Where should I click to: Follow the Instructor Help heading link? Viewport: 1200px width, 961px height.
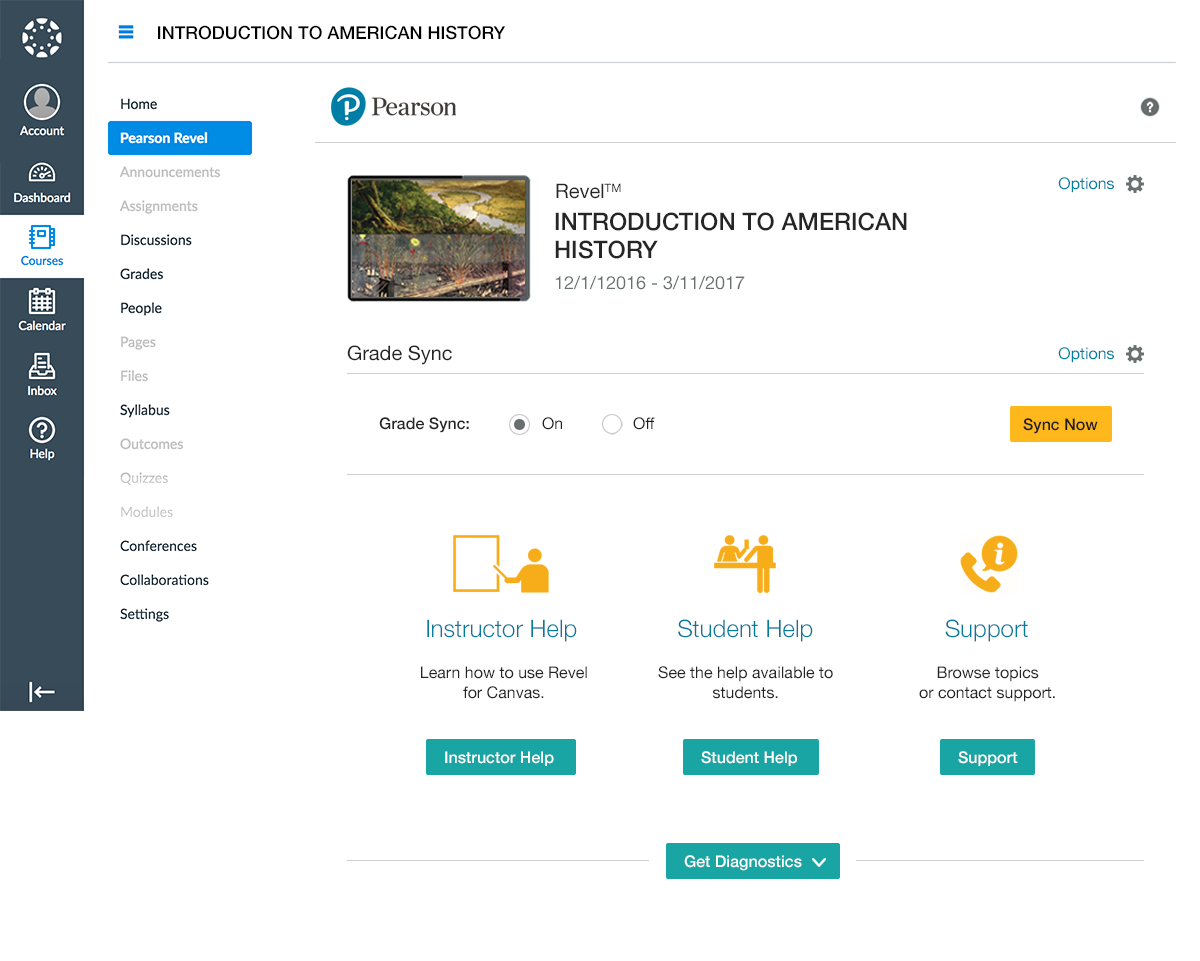pyautogui.click(x=501, y=629)
